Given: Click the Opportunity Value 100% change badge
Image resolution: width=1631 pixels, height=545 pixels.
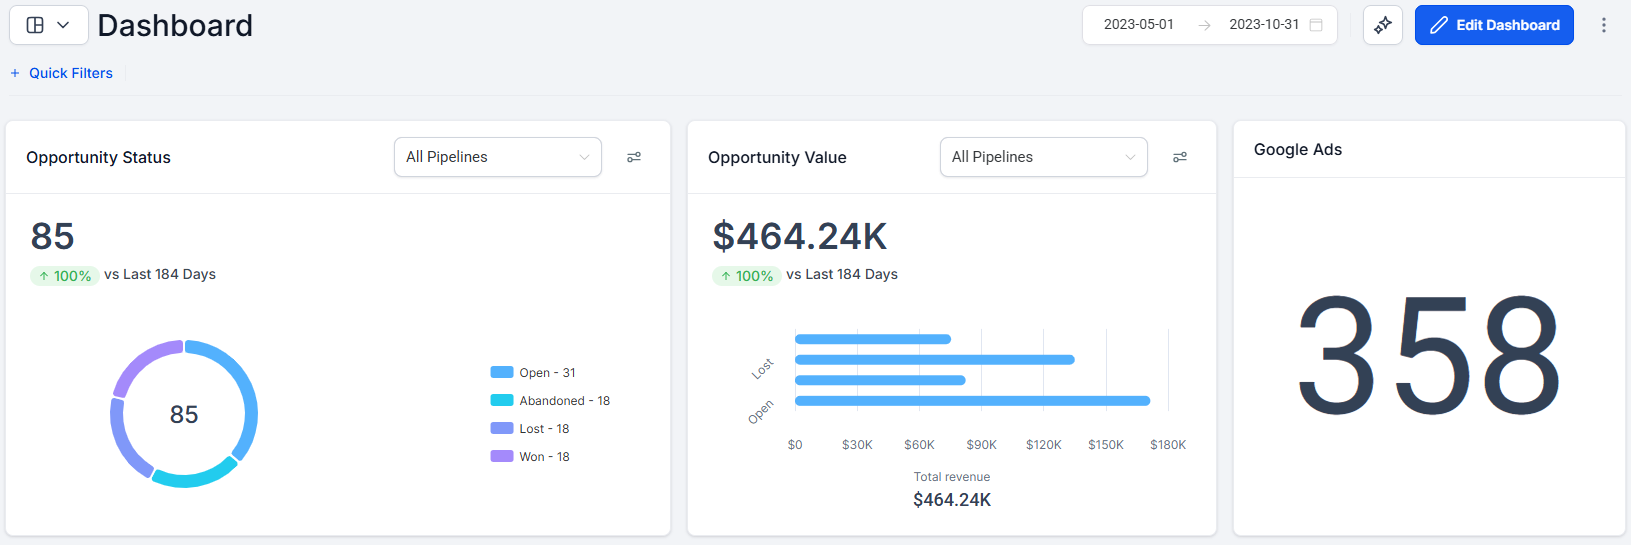Looking at the screenshot, I should [746, 276].
